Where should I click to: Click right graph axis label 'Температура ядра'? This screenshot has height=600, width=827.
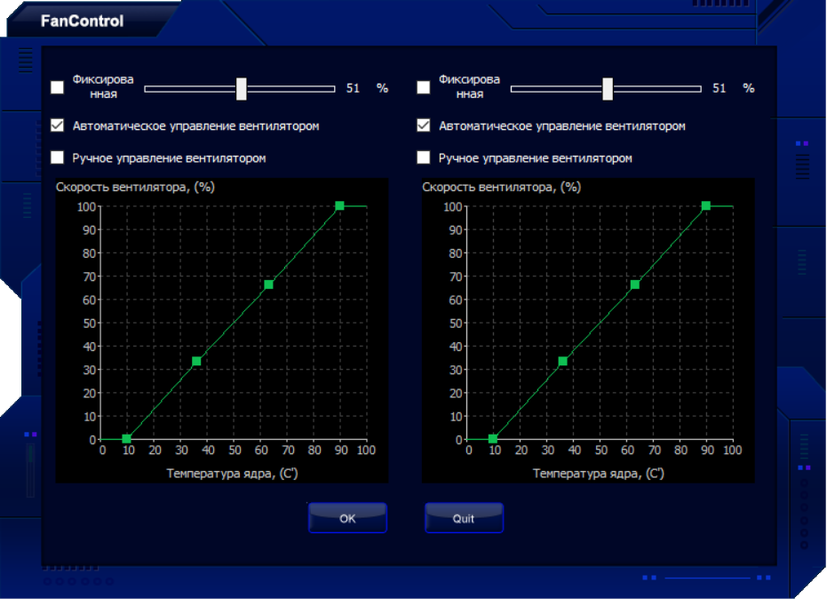(598, 473)
